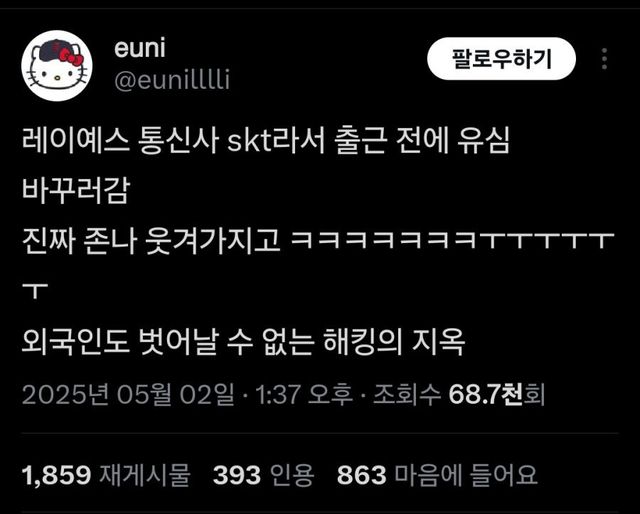Click the line 외국인도 벗어날 수 없는
Screen dimensions: 640x514
pyautogui.click(x=168, y=340)
